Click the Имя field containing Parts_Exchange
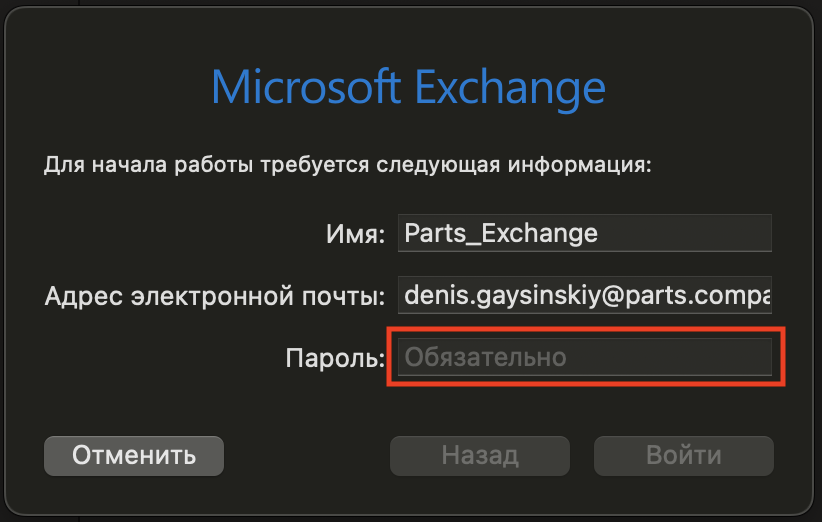This screenshot has width=822, height=522. coord(584,234)
